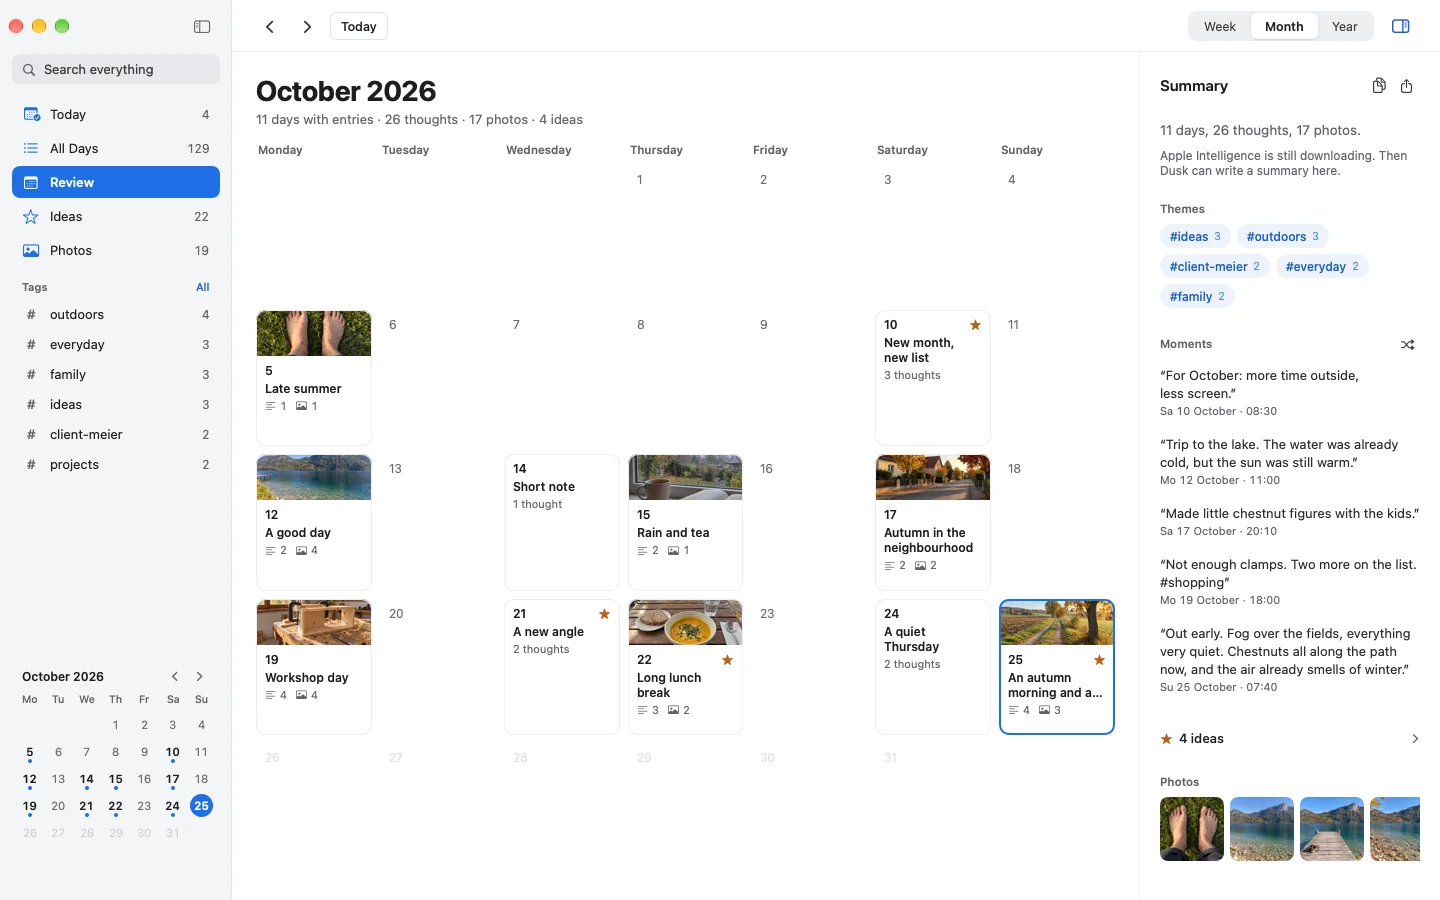Go to the next month in the toolbar
1440x900 pixels.
point(307,27)
